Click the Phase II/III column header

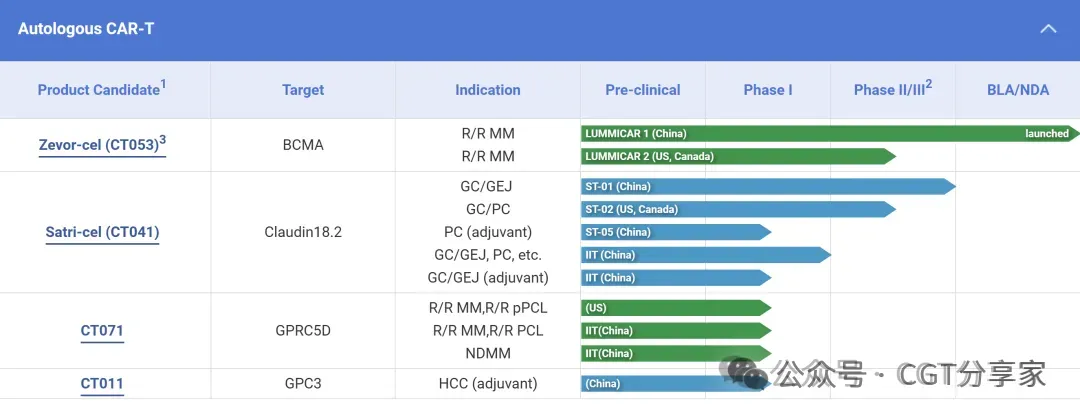893,90
